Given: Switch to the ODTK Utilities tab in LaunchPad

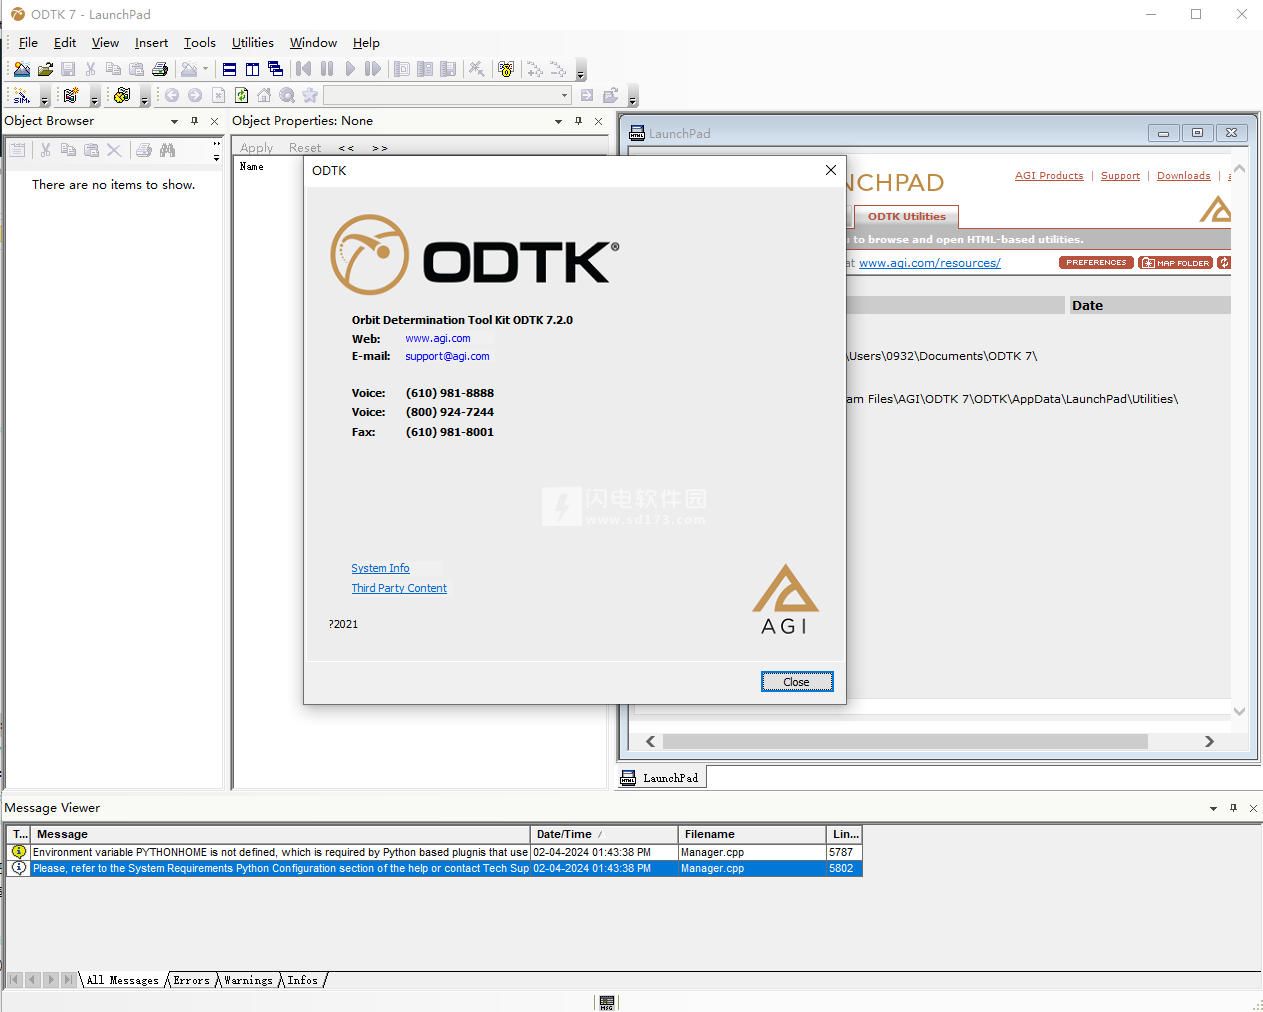Looking at the screenshot, I should tap(906, 216).
